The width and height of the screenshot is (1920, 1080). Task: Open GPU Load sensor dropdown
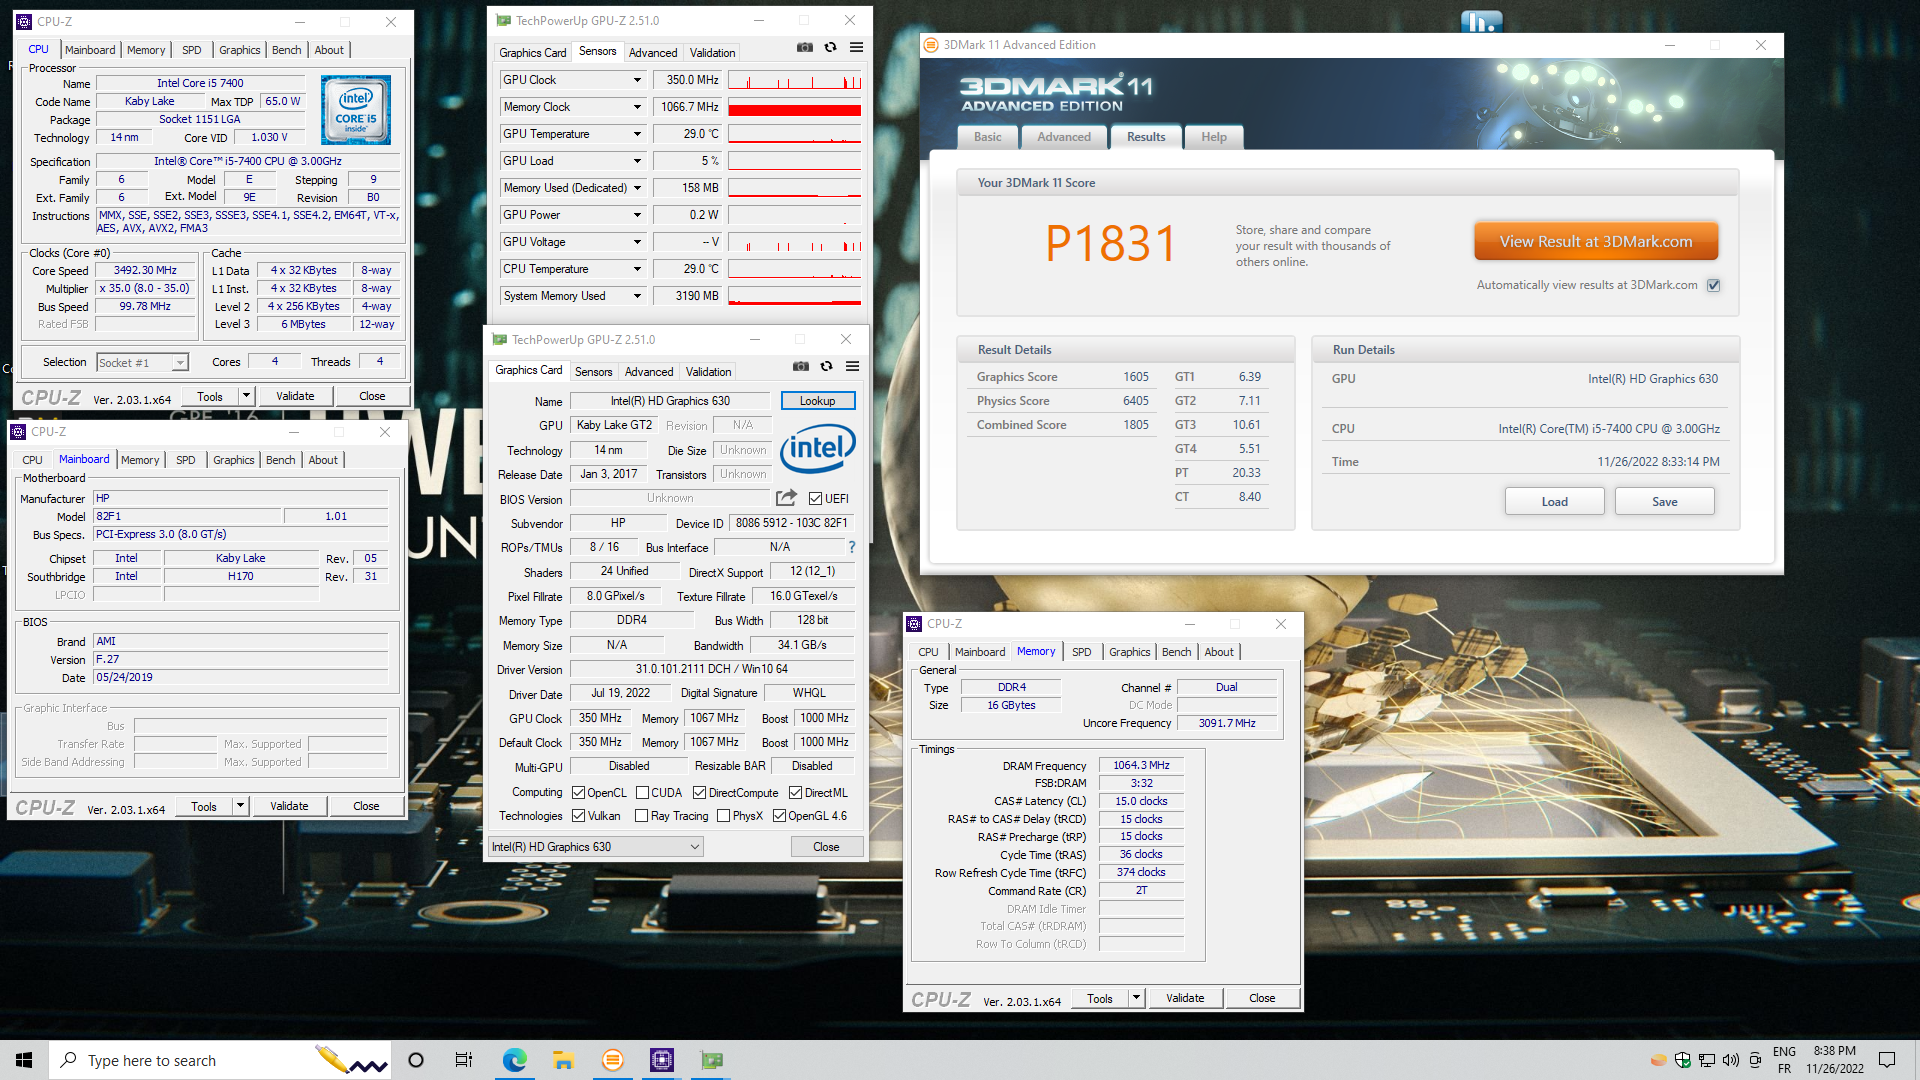click(637, 161)
